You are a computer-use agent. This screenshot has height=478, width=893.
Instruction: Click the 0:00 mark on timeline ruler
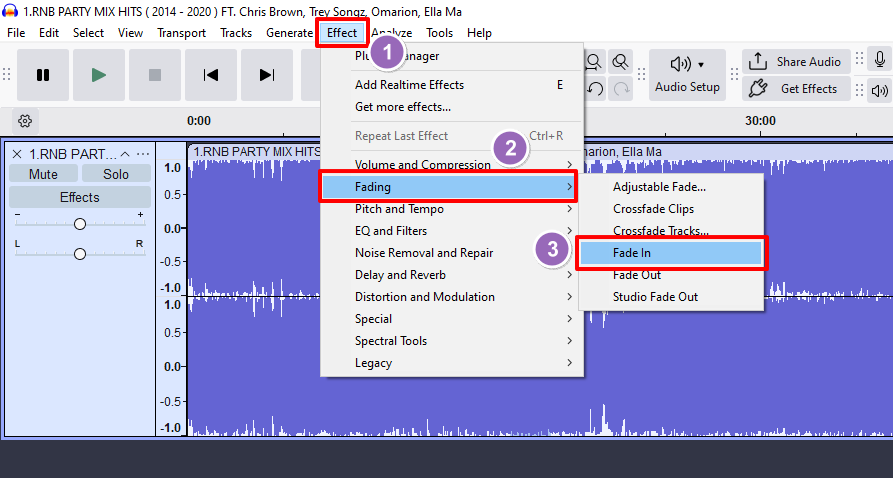click(199, 121)
